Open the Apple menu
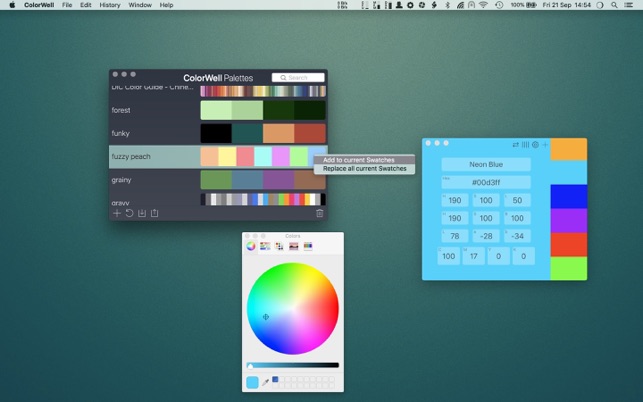This screenshot has height=402, width=643. [12, 5]
